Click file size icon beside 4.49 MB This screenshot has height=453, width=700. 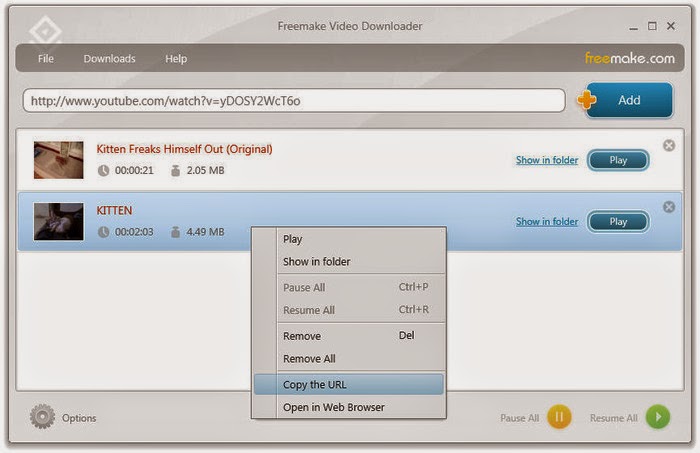pyautogui.click(x=175, y=232)
